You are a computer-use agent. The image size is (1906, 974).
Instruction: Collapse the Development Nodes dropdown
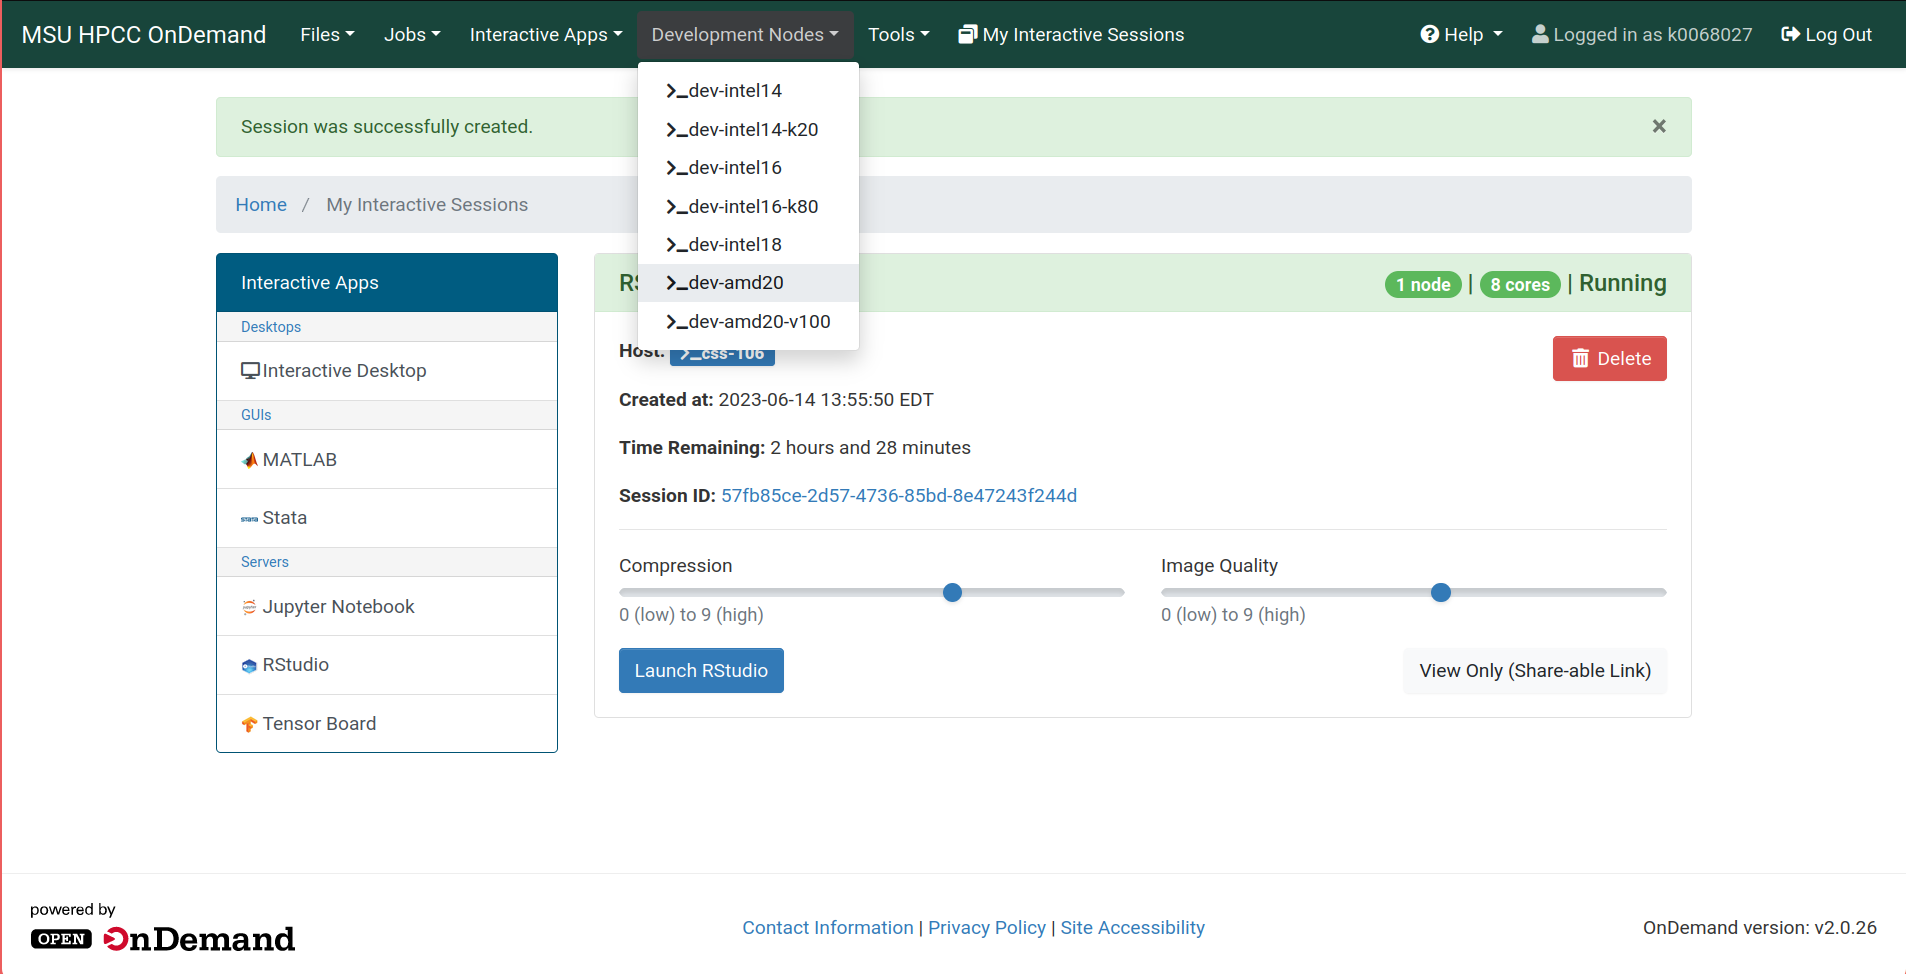[x=745, y=34]
